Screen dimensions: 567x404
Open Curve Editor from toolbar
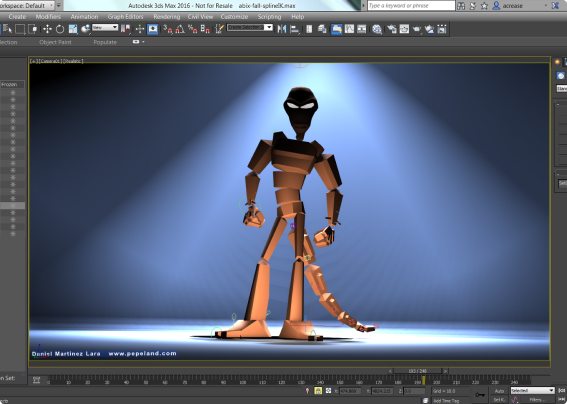click(349, 29)
